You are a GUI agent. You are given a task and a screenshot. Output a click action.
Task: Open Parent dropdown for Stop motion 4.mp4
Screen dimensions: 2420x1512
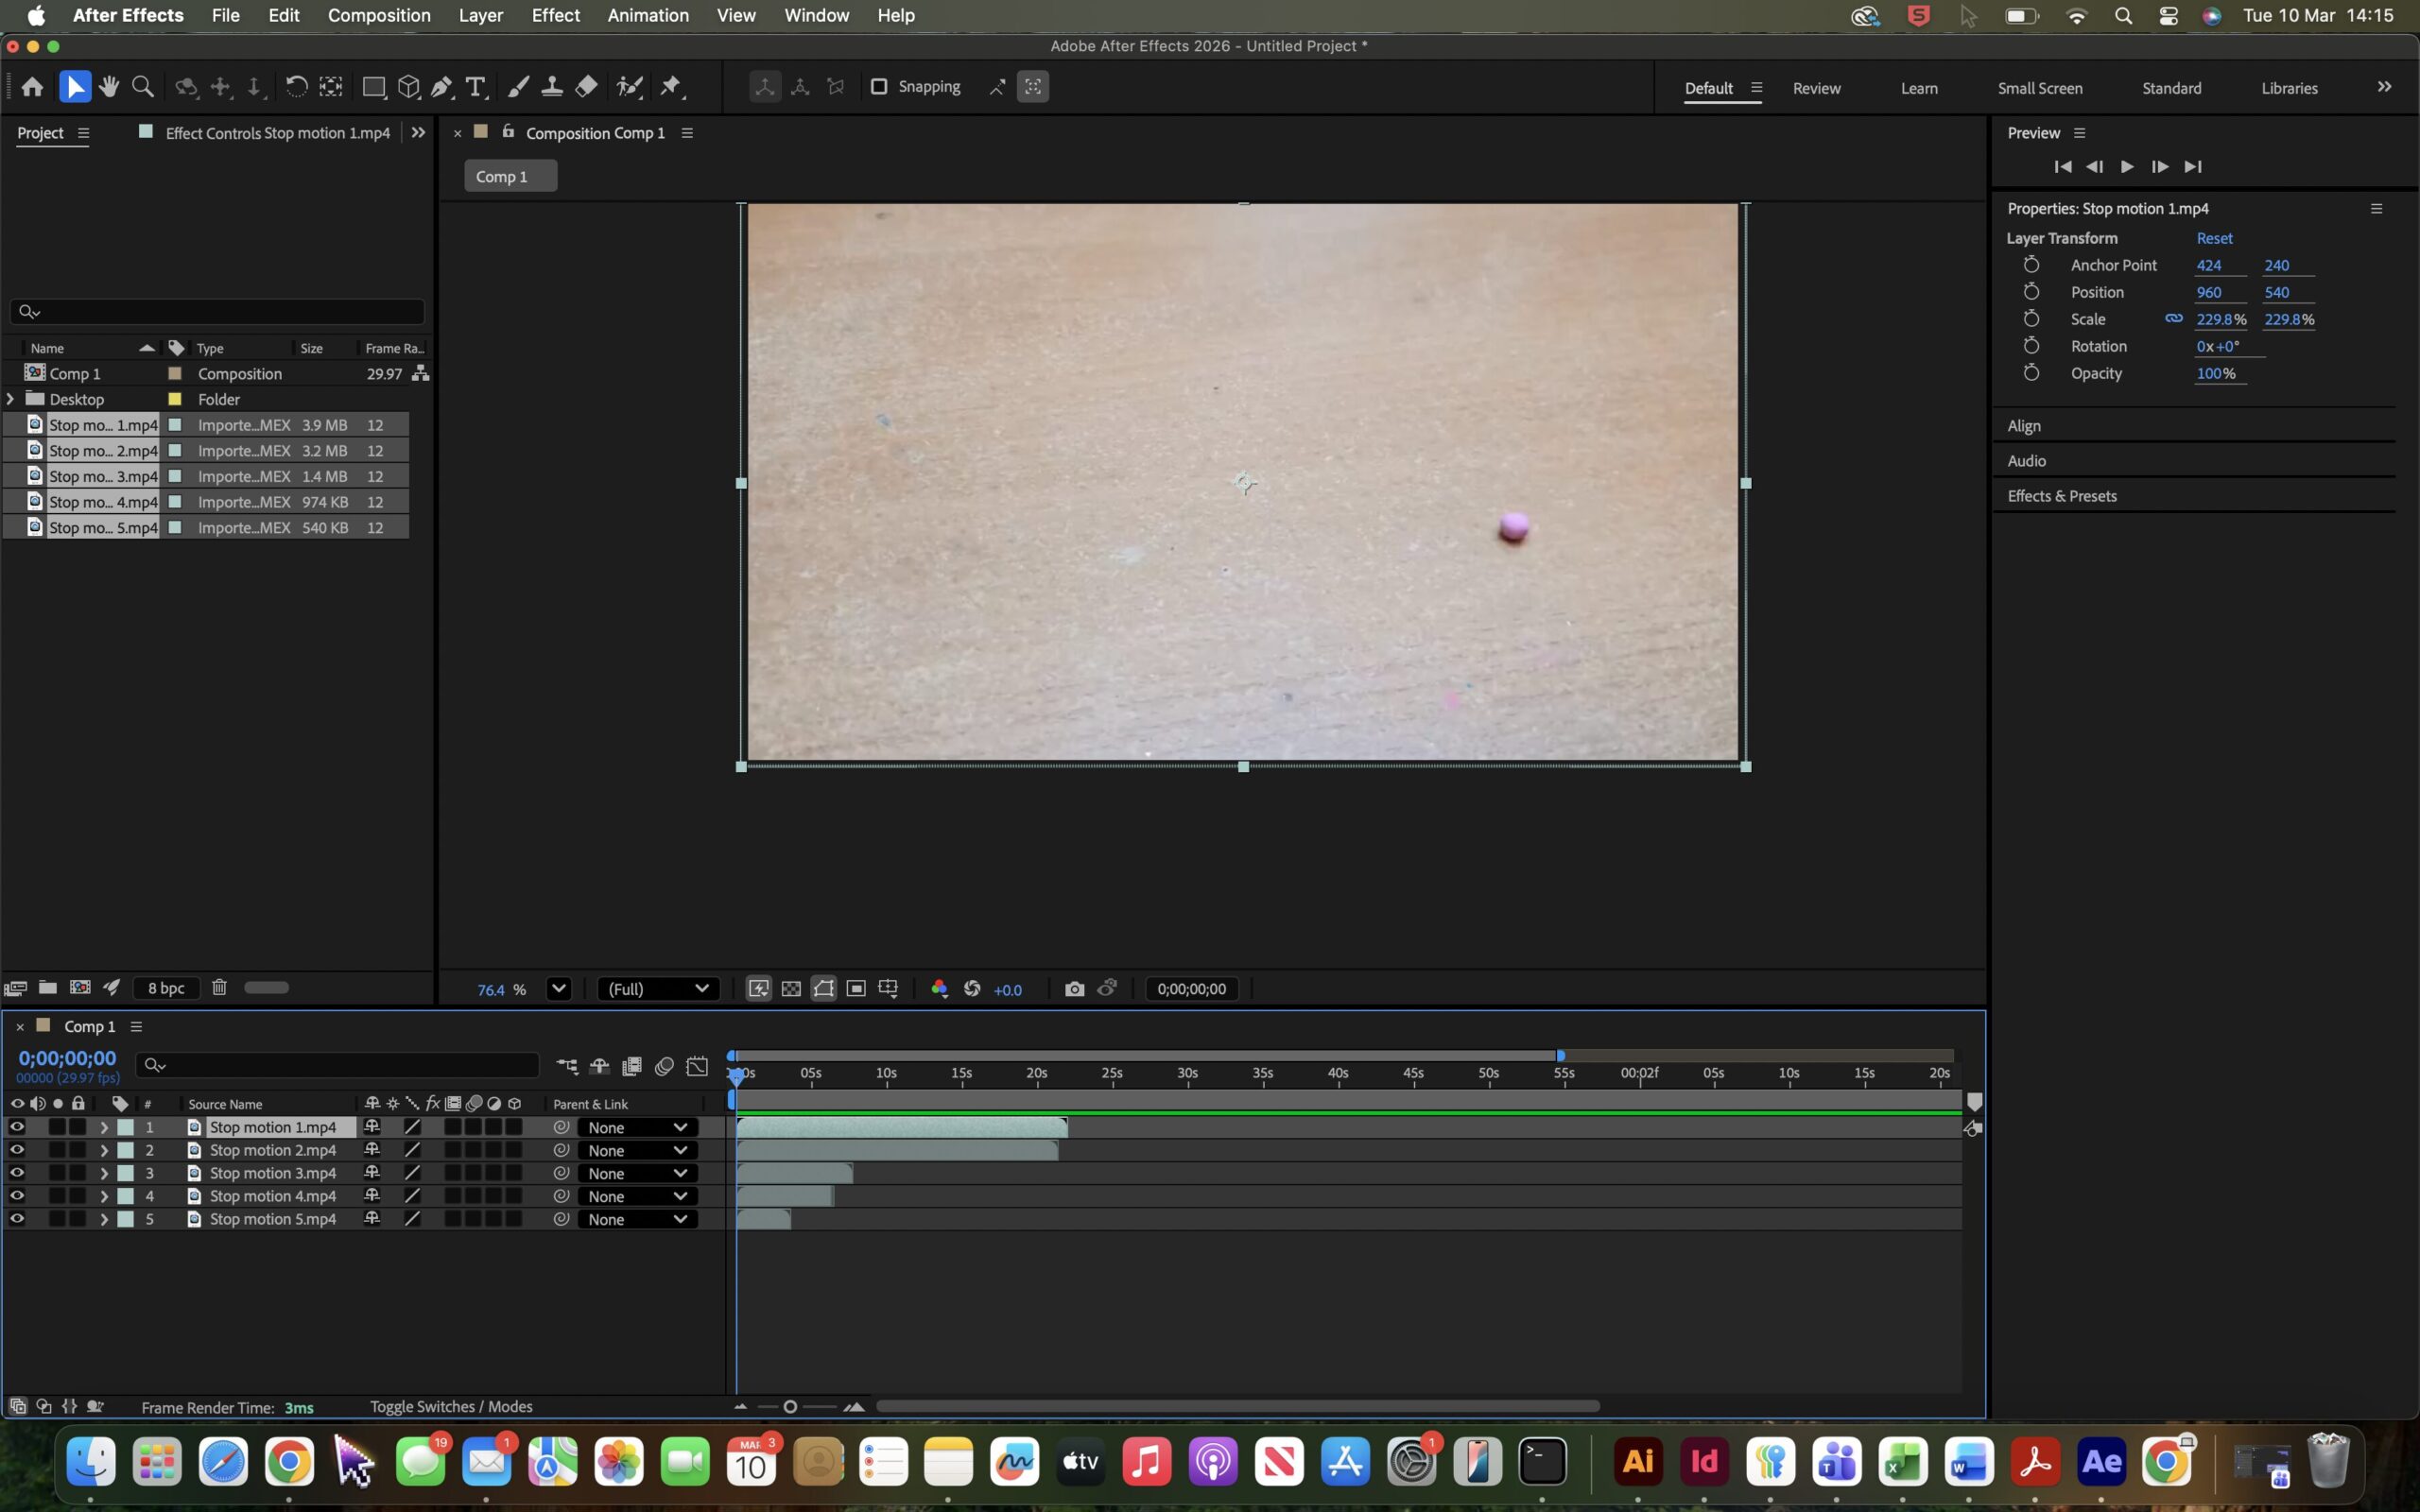(637, 1196)
